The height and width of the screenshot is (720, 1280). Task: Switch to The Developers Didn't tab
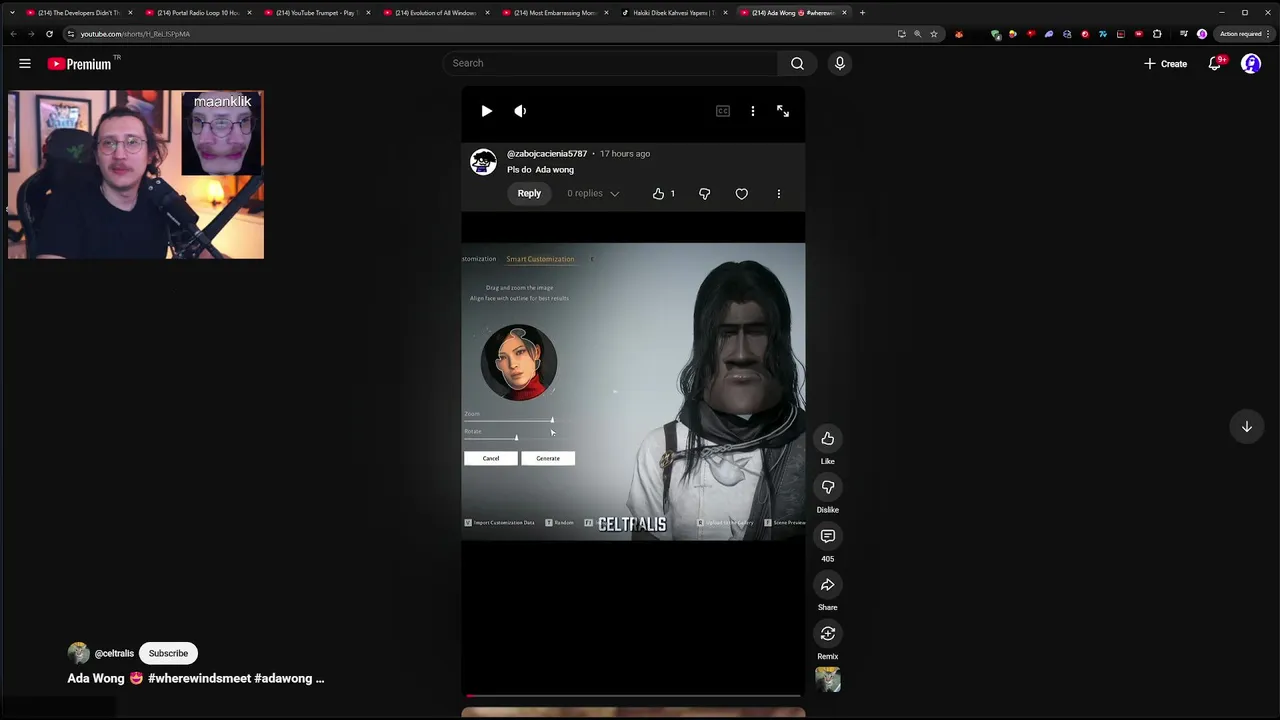pyautogui.click(x=80, y=13)
